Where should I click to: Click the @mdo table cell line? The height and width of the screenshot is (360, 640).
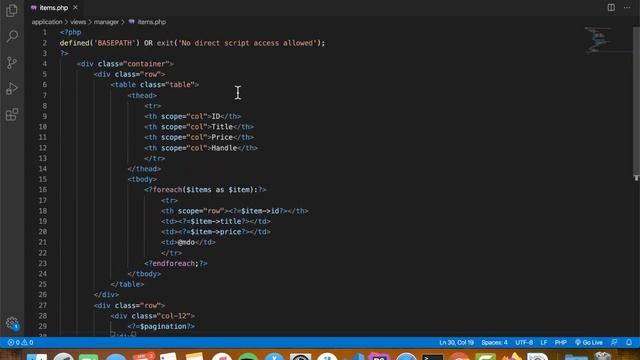[x=188, y=242]
